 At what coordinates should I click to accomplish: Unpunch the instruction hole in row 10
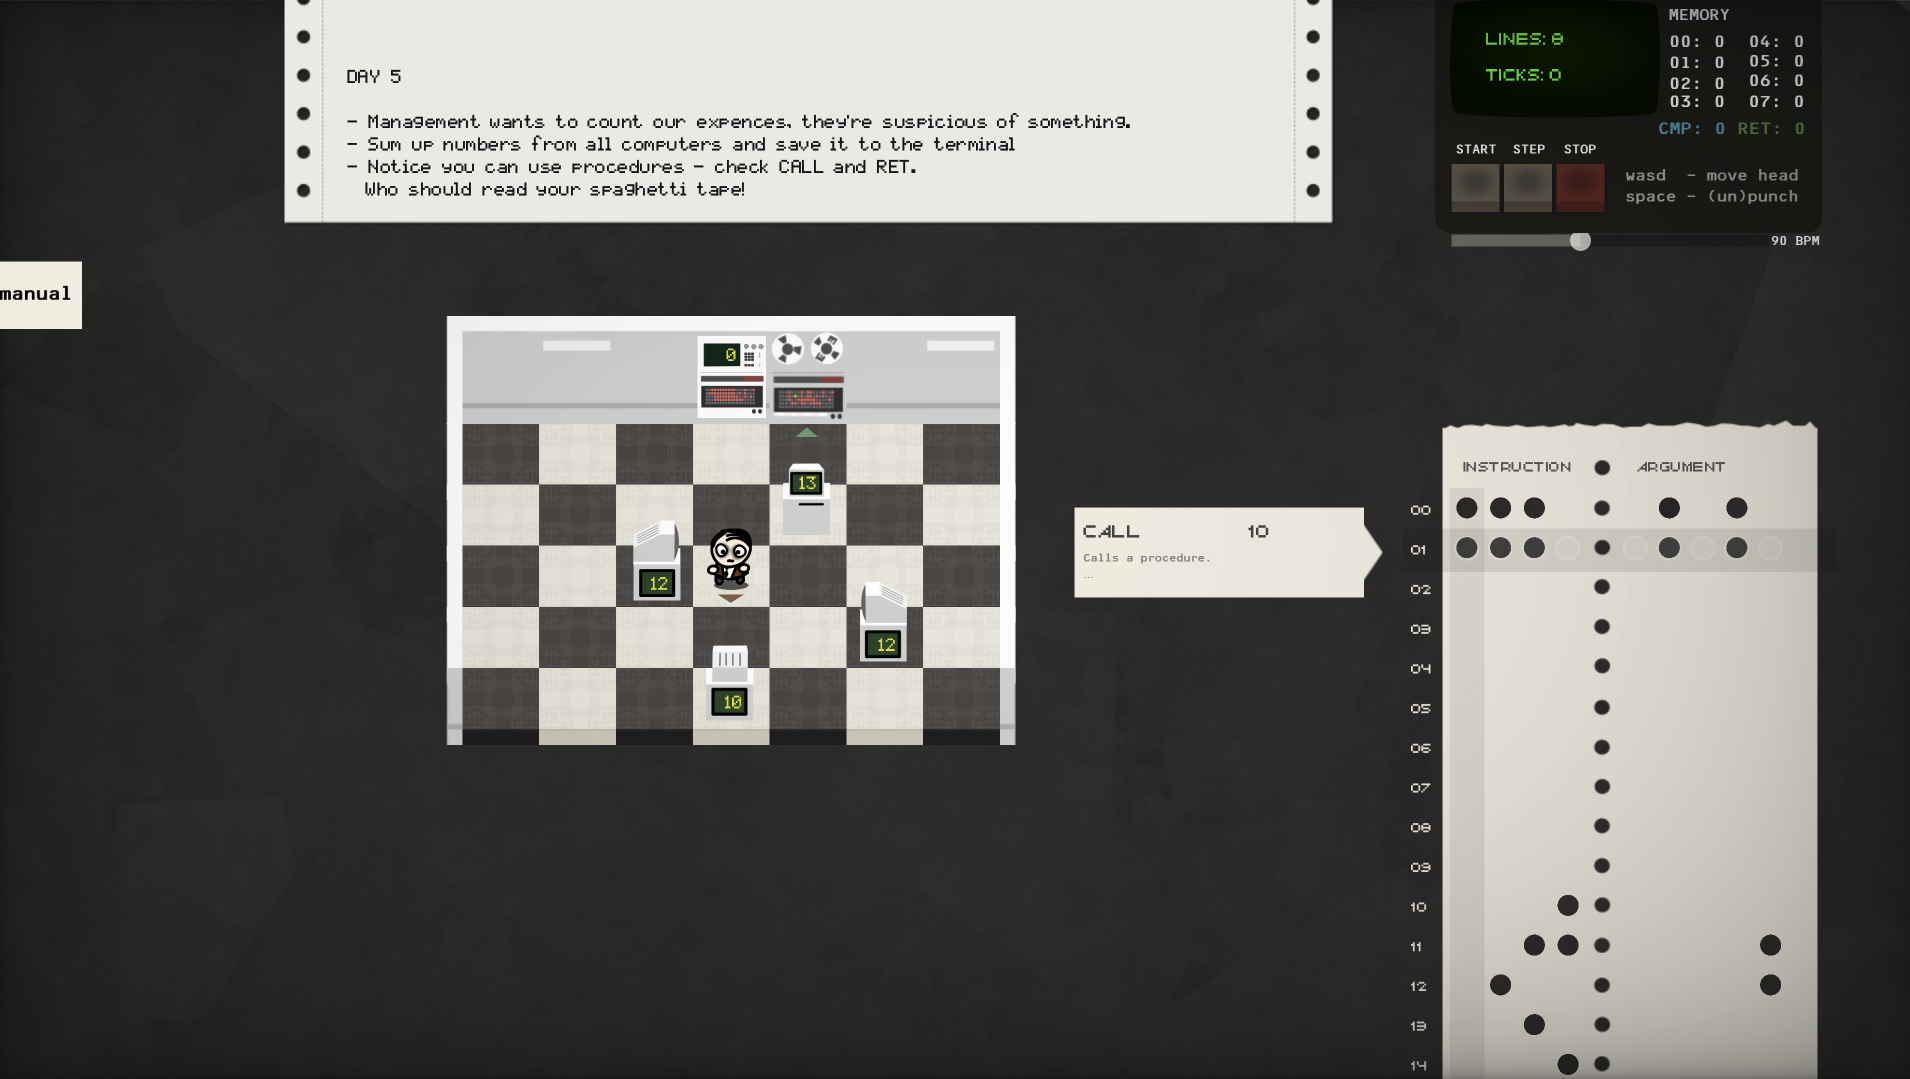tap(1568, 905)
